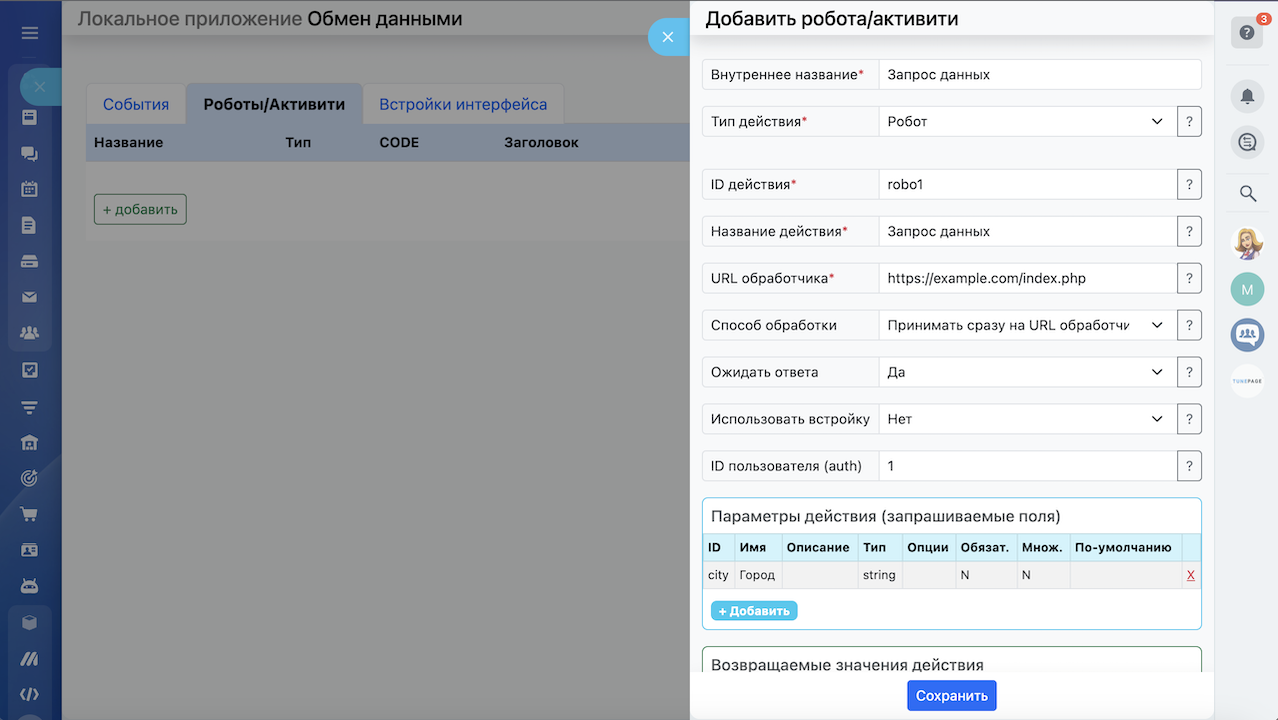Delete the city parameter row

click(1190, 575)
